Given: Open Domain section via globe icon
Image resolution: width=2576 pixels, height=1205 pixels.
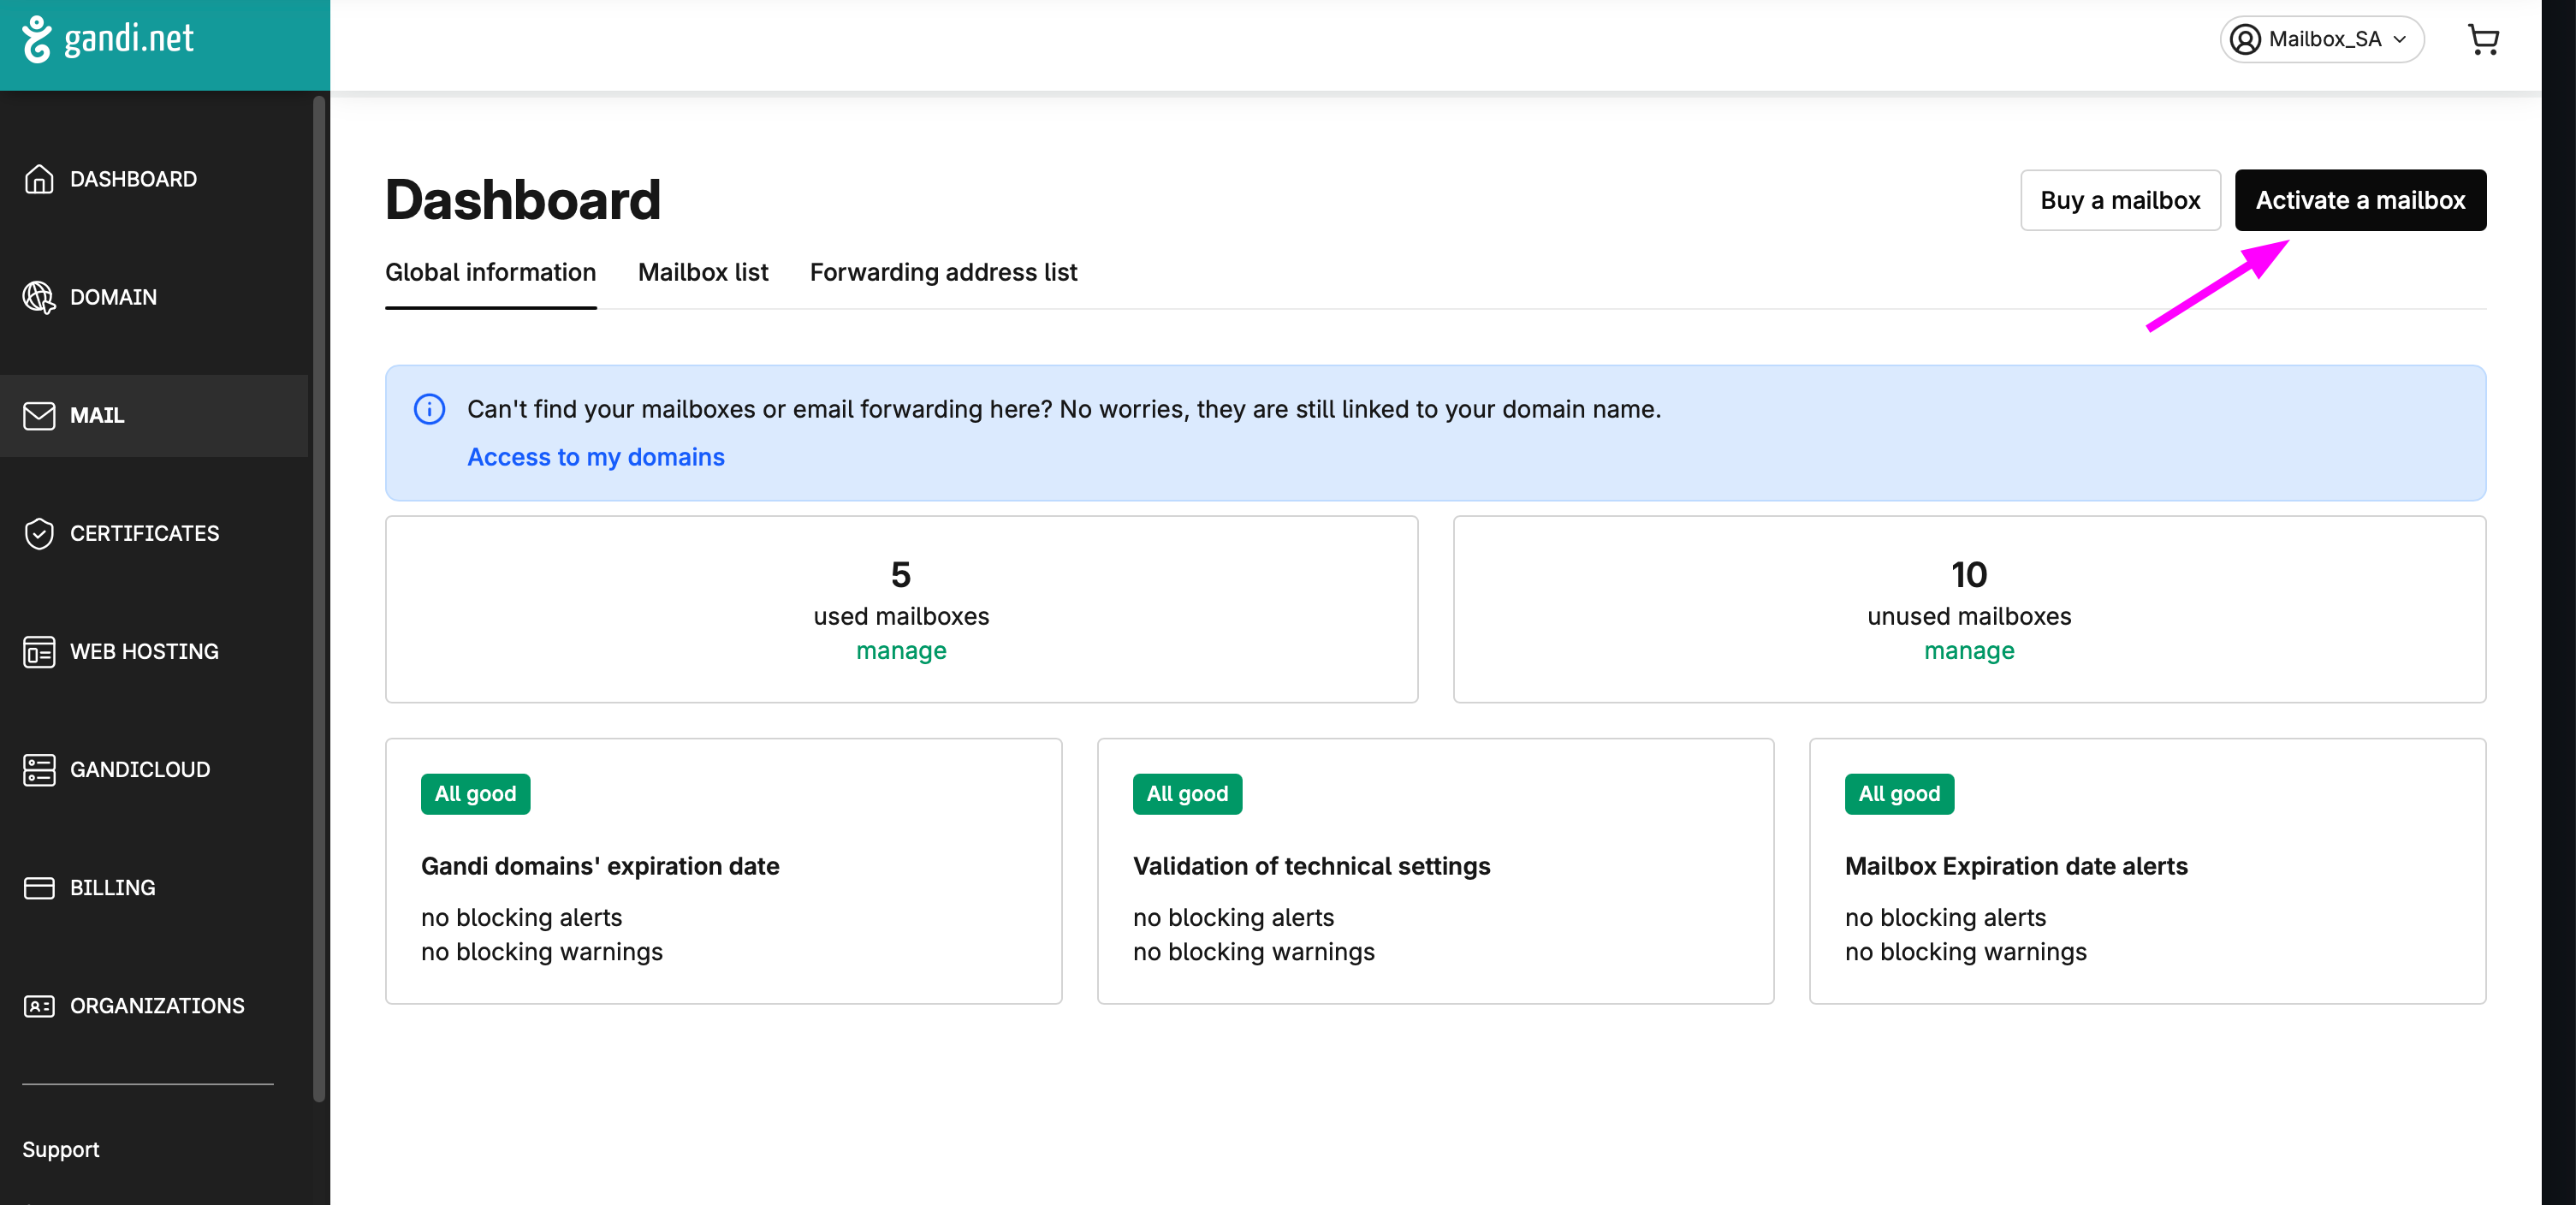Looking at the screenshot, I should pyautogui.click(x=39, y=297).
